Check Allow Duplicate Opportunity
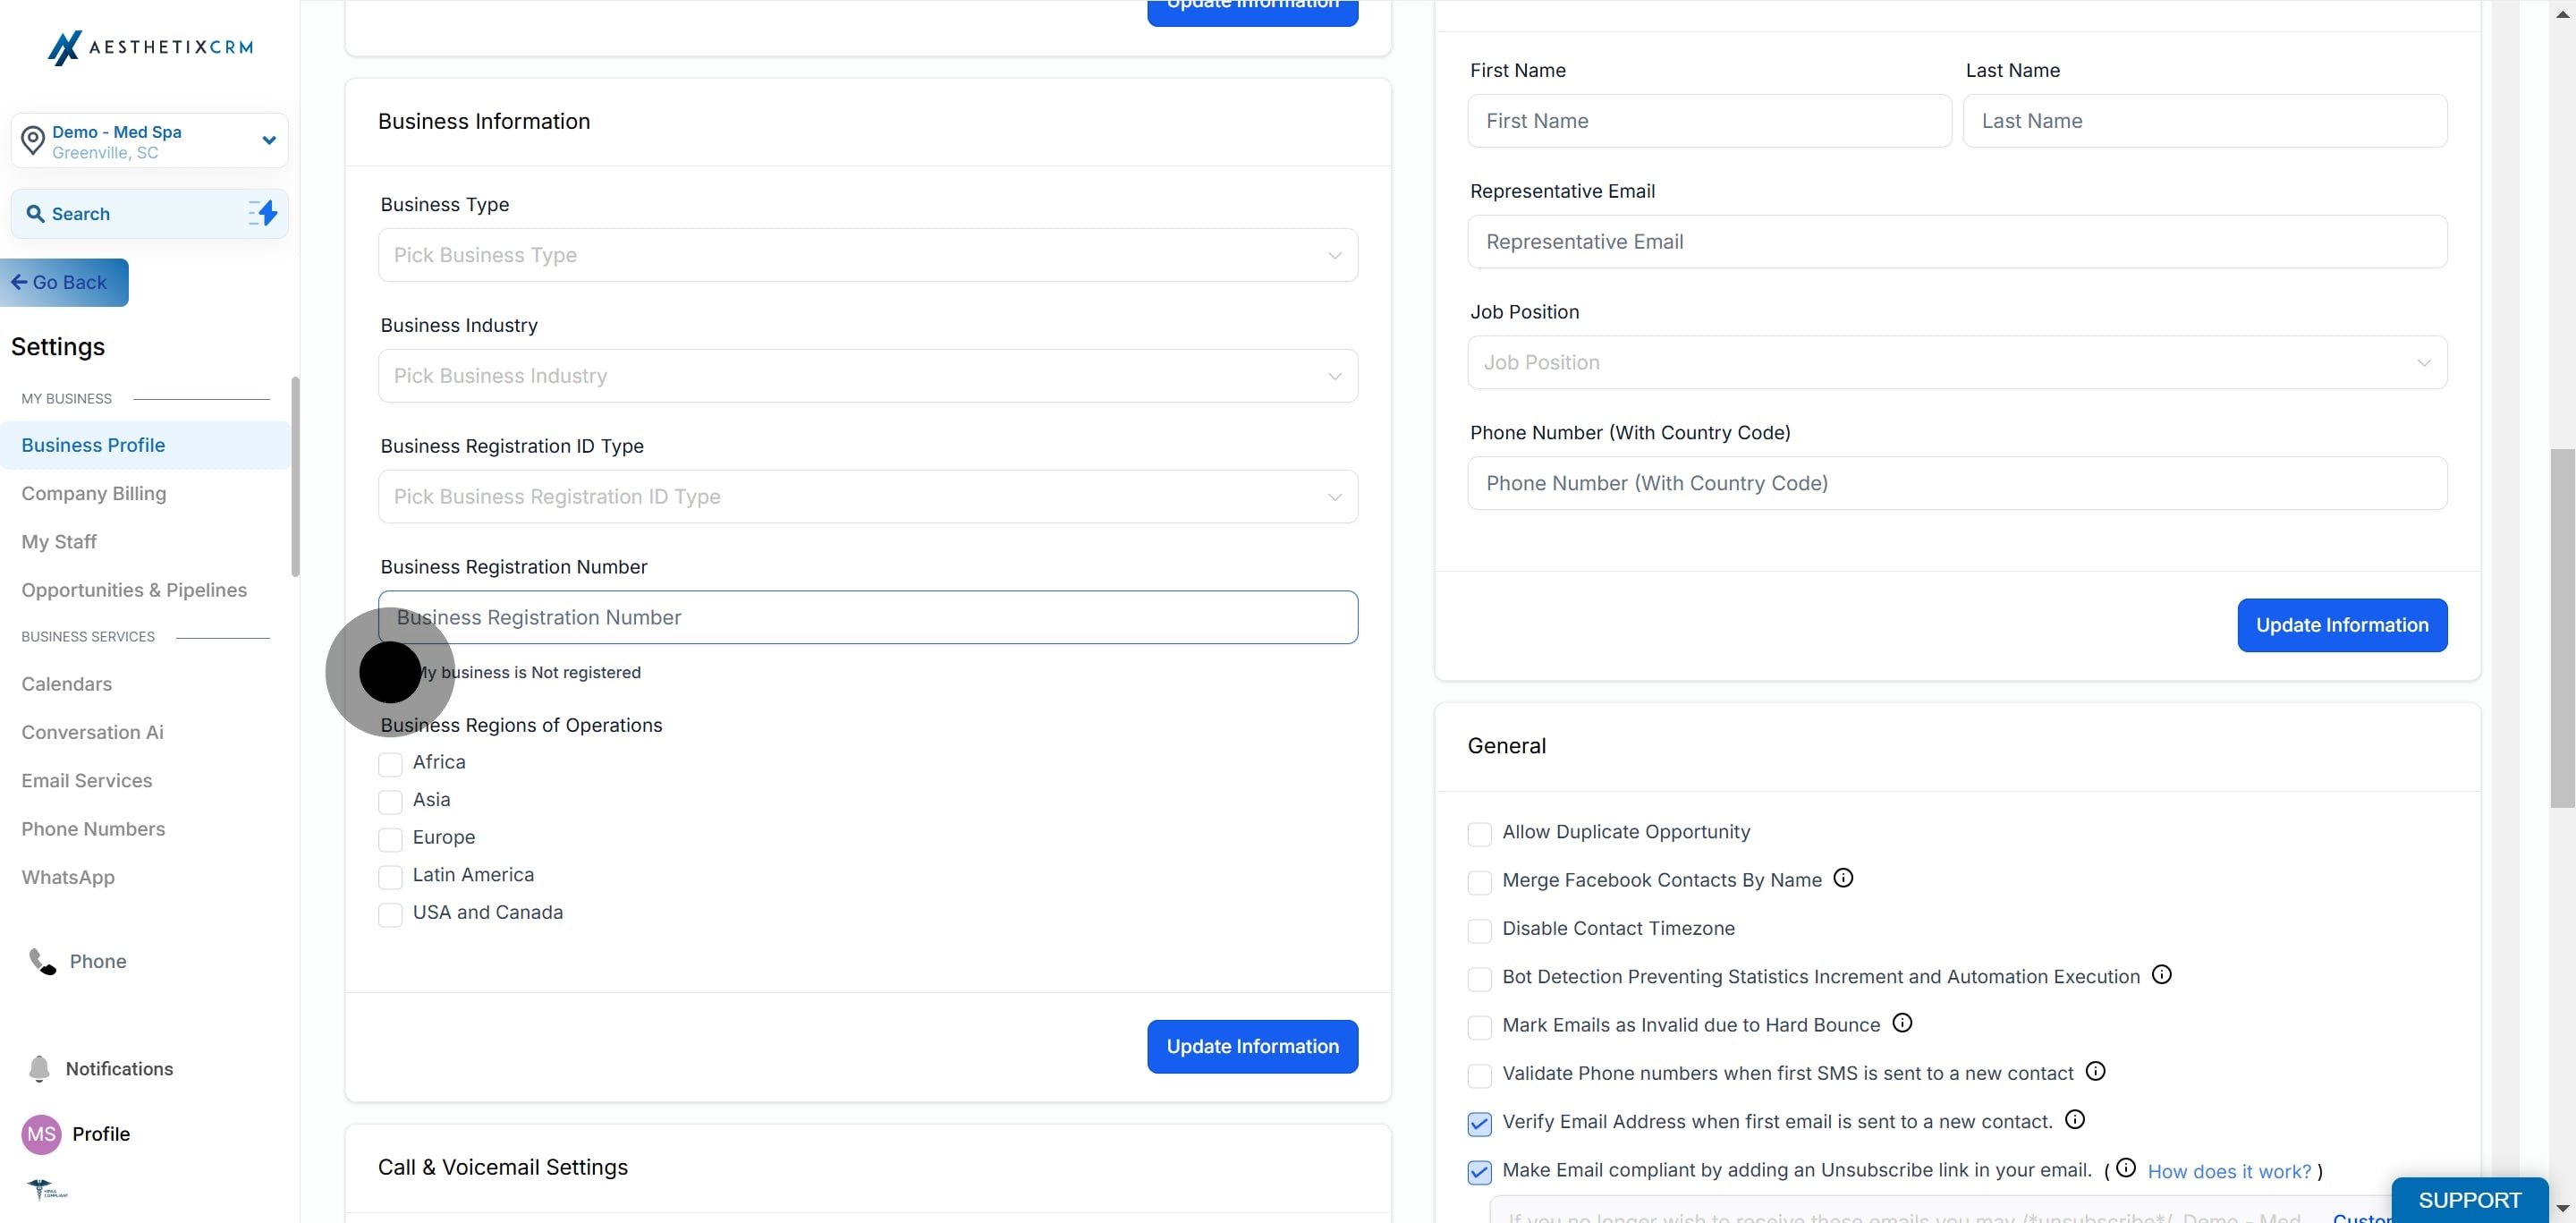 1479,833
